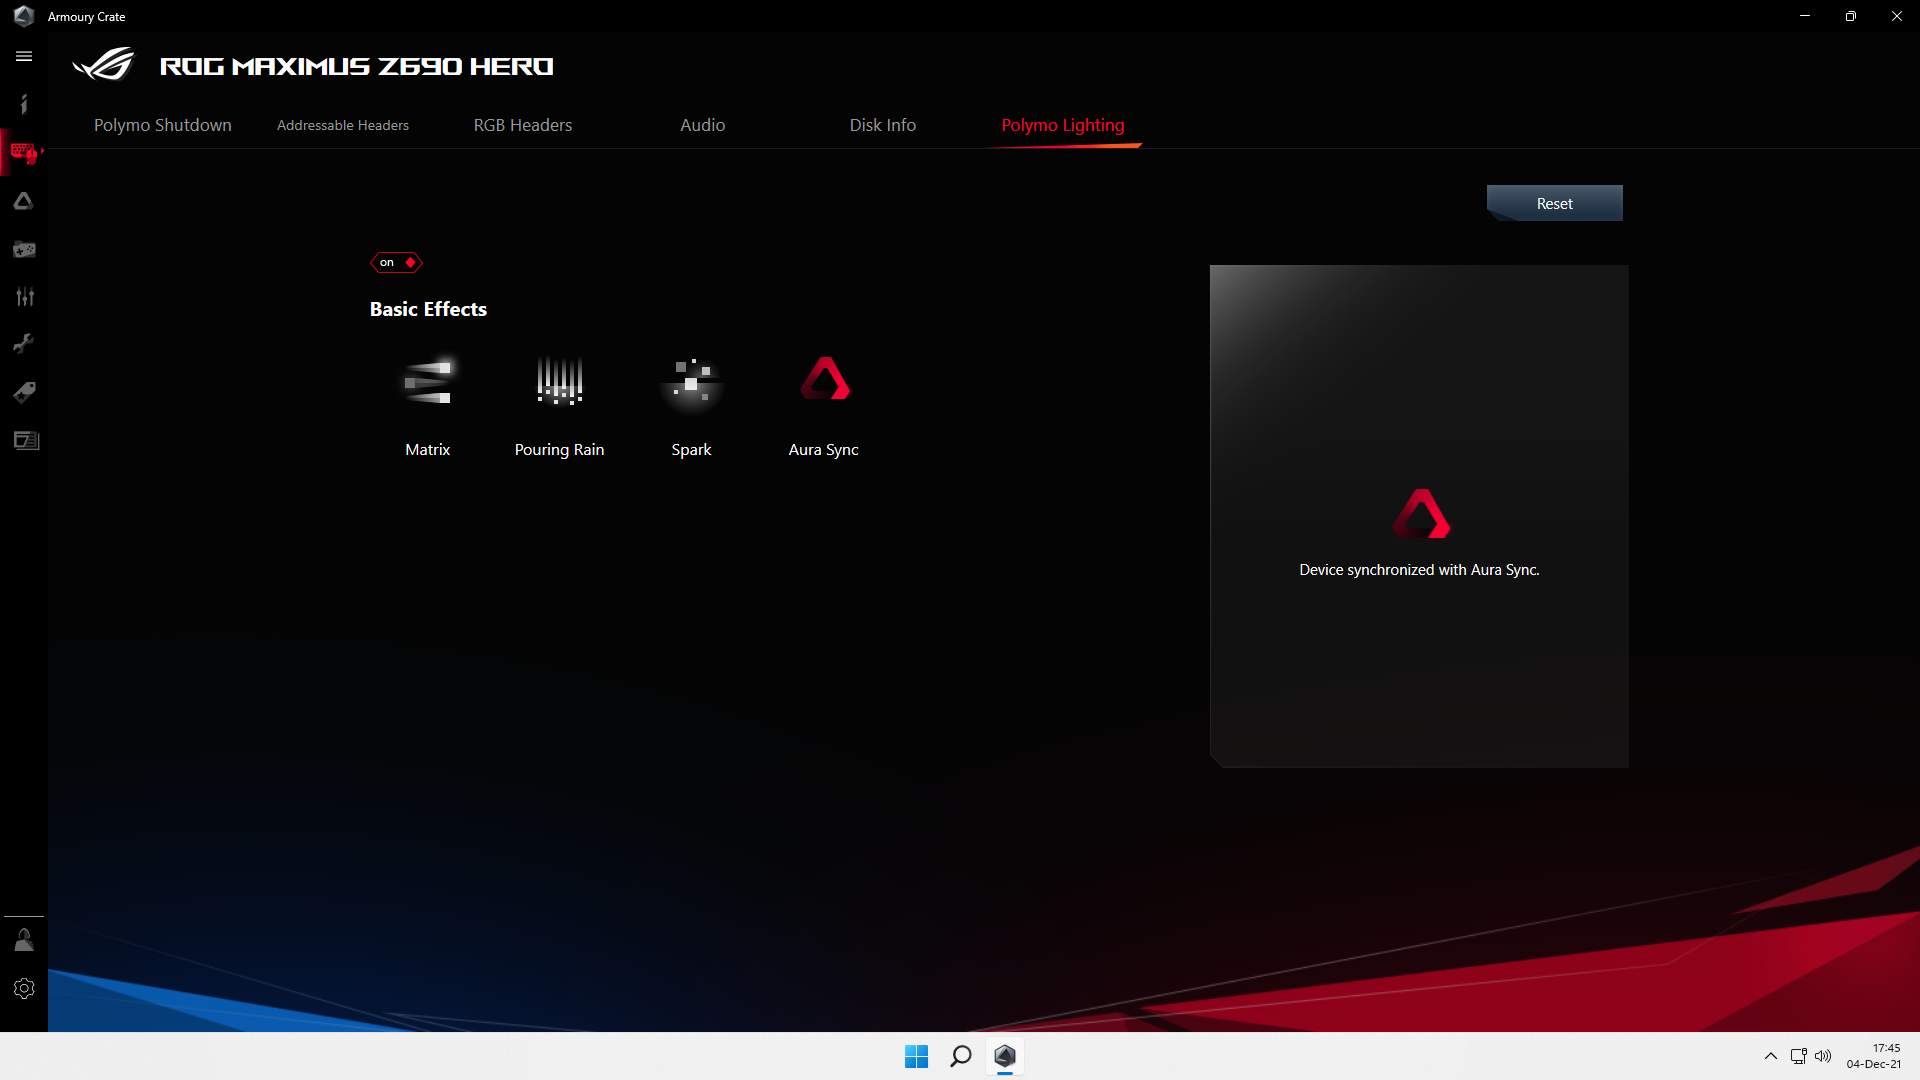This screenshot has width=1920, height=1080.
Task: Select the Aura Sync effect
Action: (824, 380)
